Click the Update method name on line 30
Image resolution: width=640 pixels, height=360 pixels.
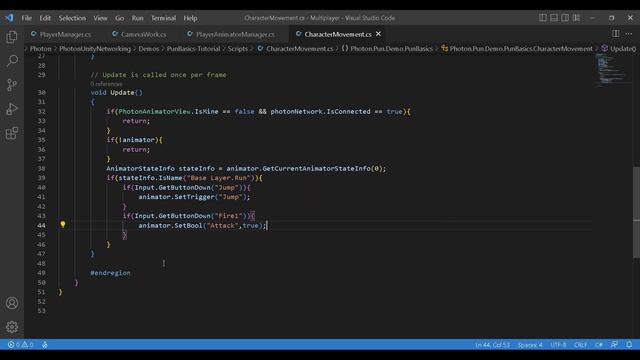point(122,93)
